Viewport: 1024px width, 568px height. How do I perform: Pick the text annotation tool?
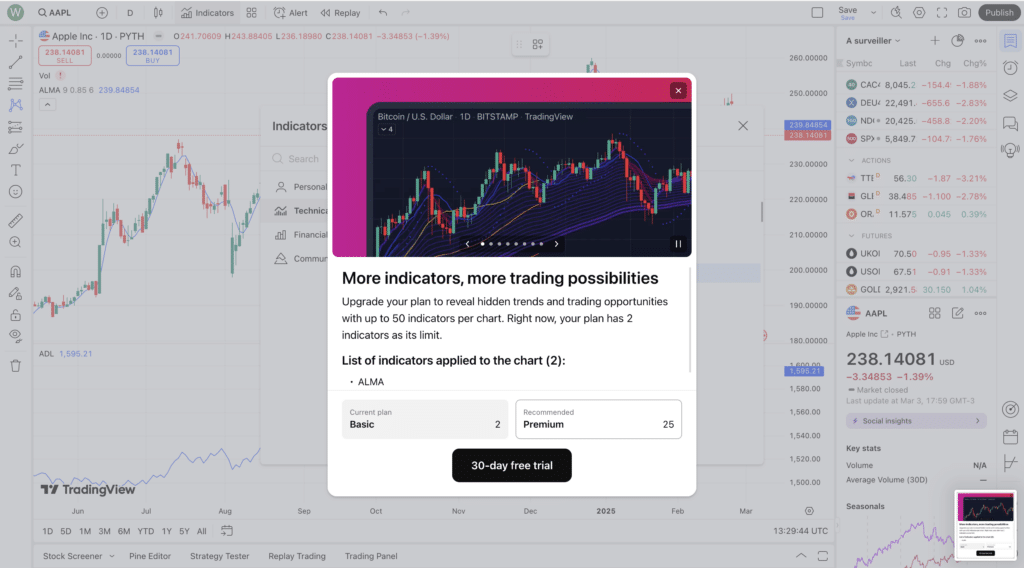pyautogui.click(x=15, y=170)
